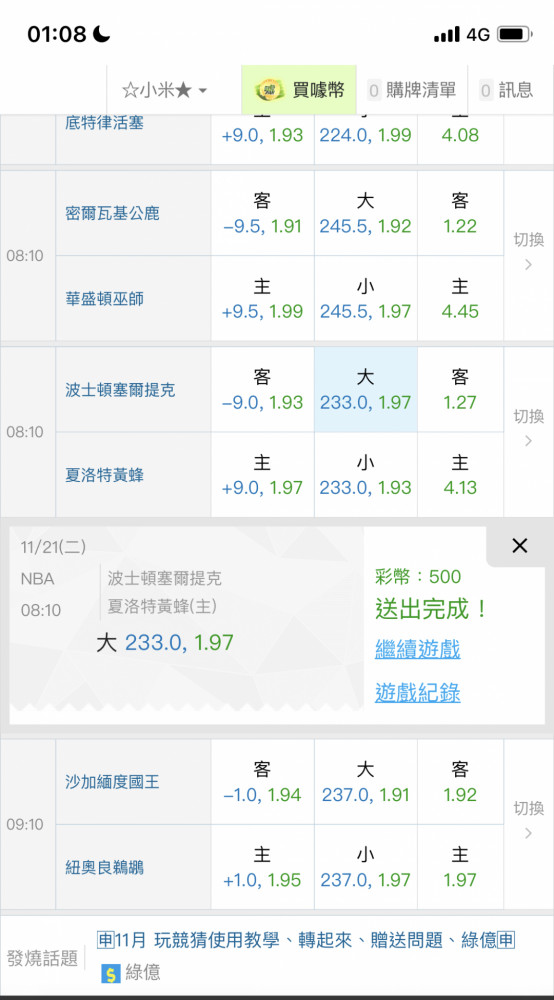The width and height of the screenshot is (554, 1000).
Task: Open the 11月 玩競猜使用教學 hot topic
Action: coord(305,939)
